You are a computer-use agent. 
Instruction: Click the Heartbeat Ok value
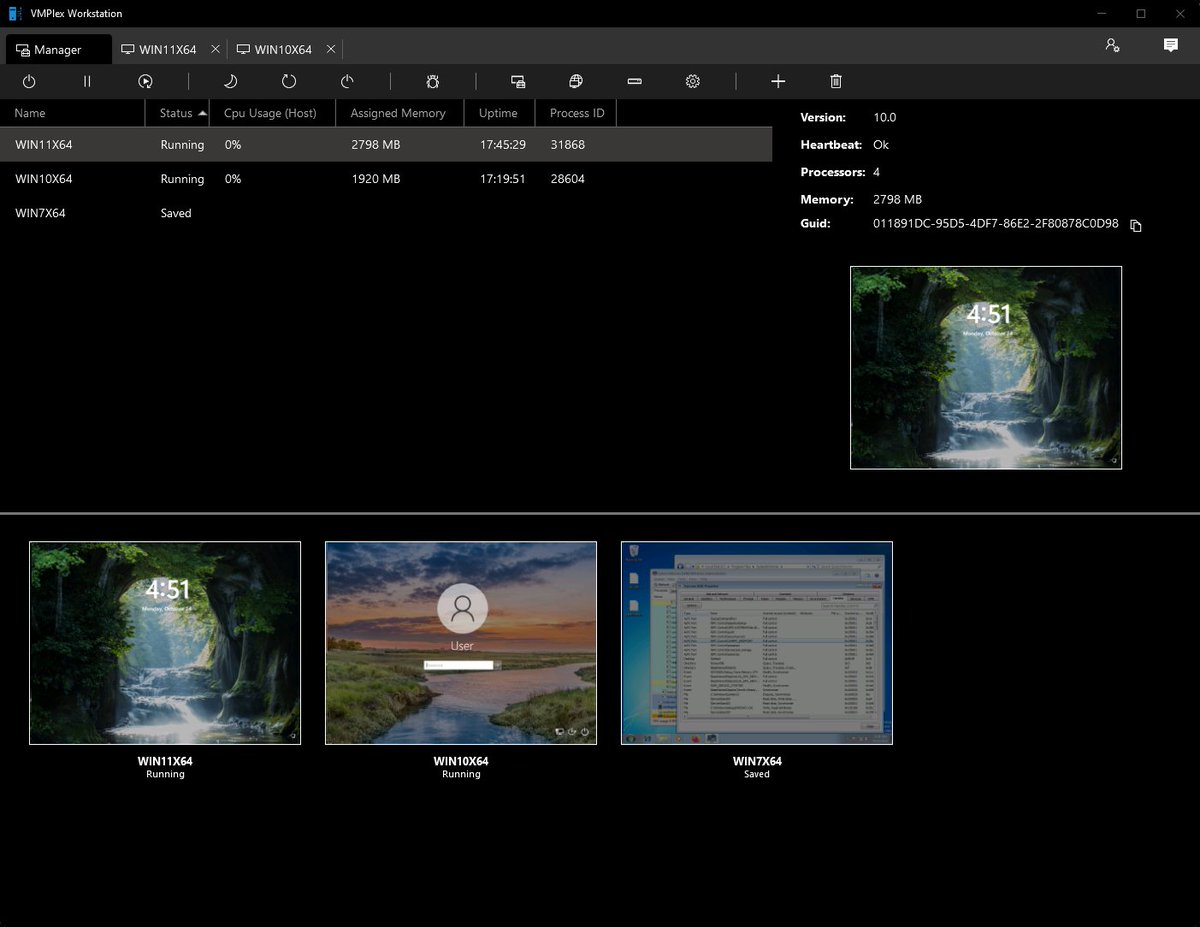click(x=881, y=145)
